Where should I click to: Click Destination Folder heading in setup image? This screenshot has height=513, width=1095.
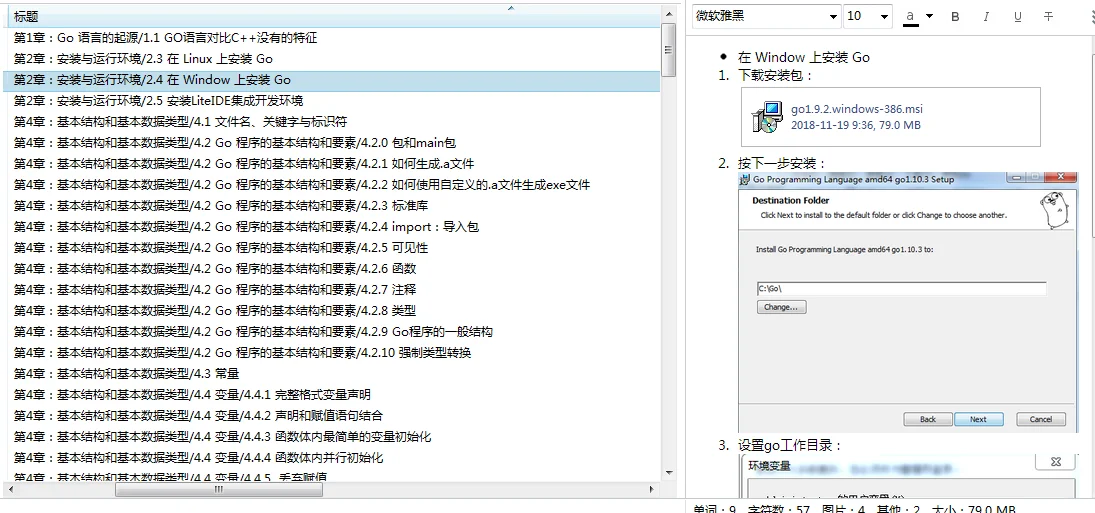click(x=791, y=201)
